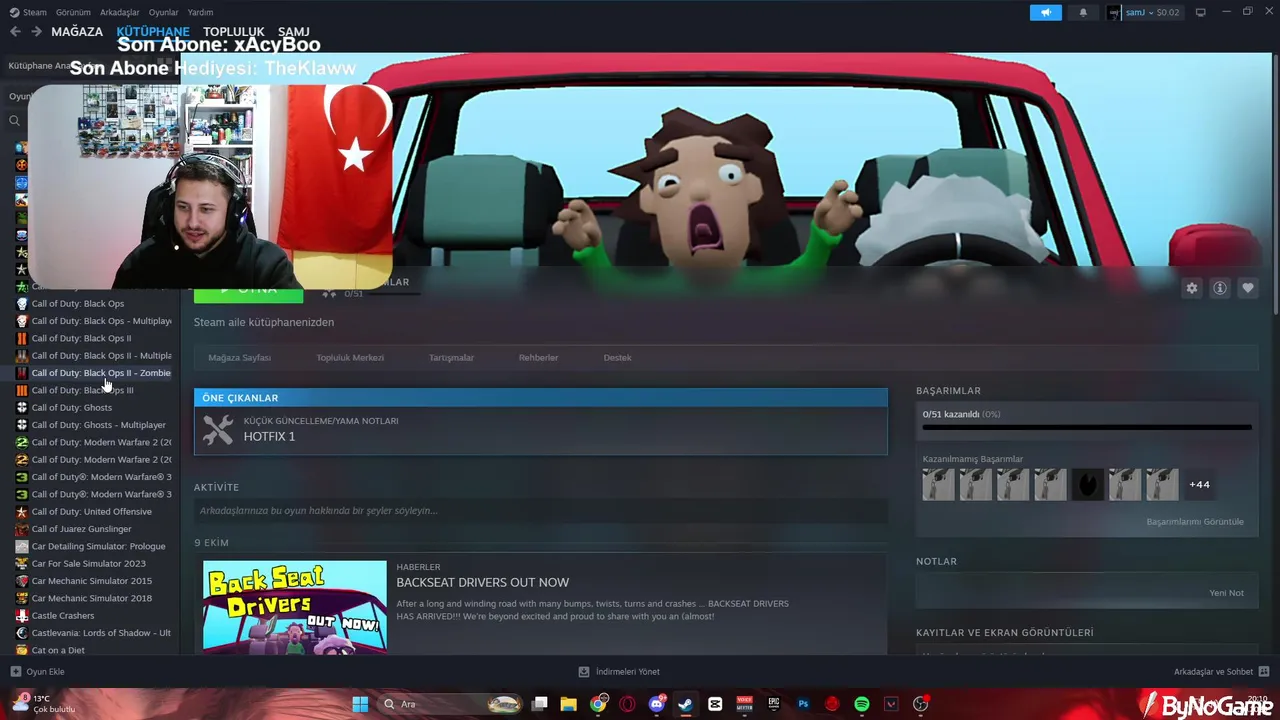Screen dimensions: 1280x720
Task: Add game to favorites heart icon
Action: click(1247, 288)
